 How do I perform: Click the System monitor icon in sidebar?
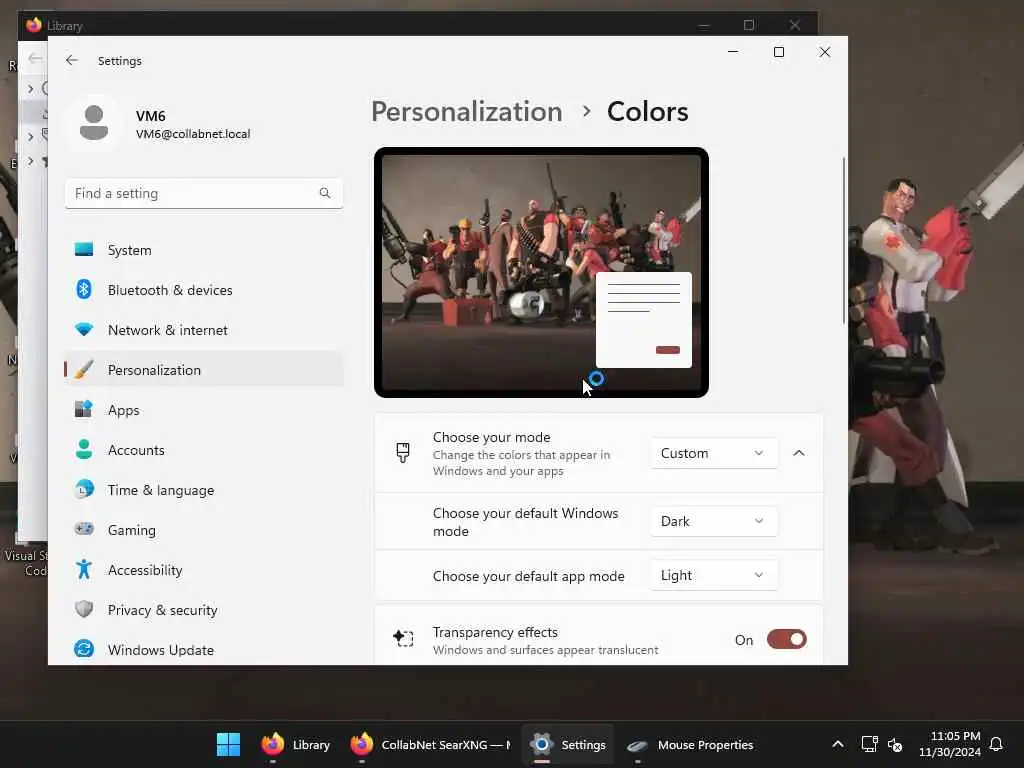(x=84, y=249)
